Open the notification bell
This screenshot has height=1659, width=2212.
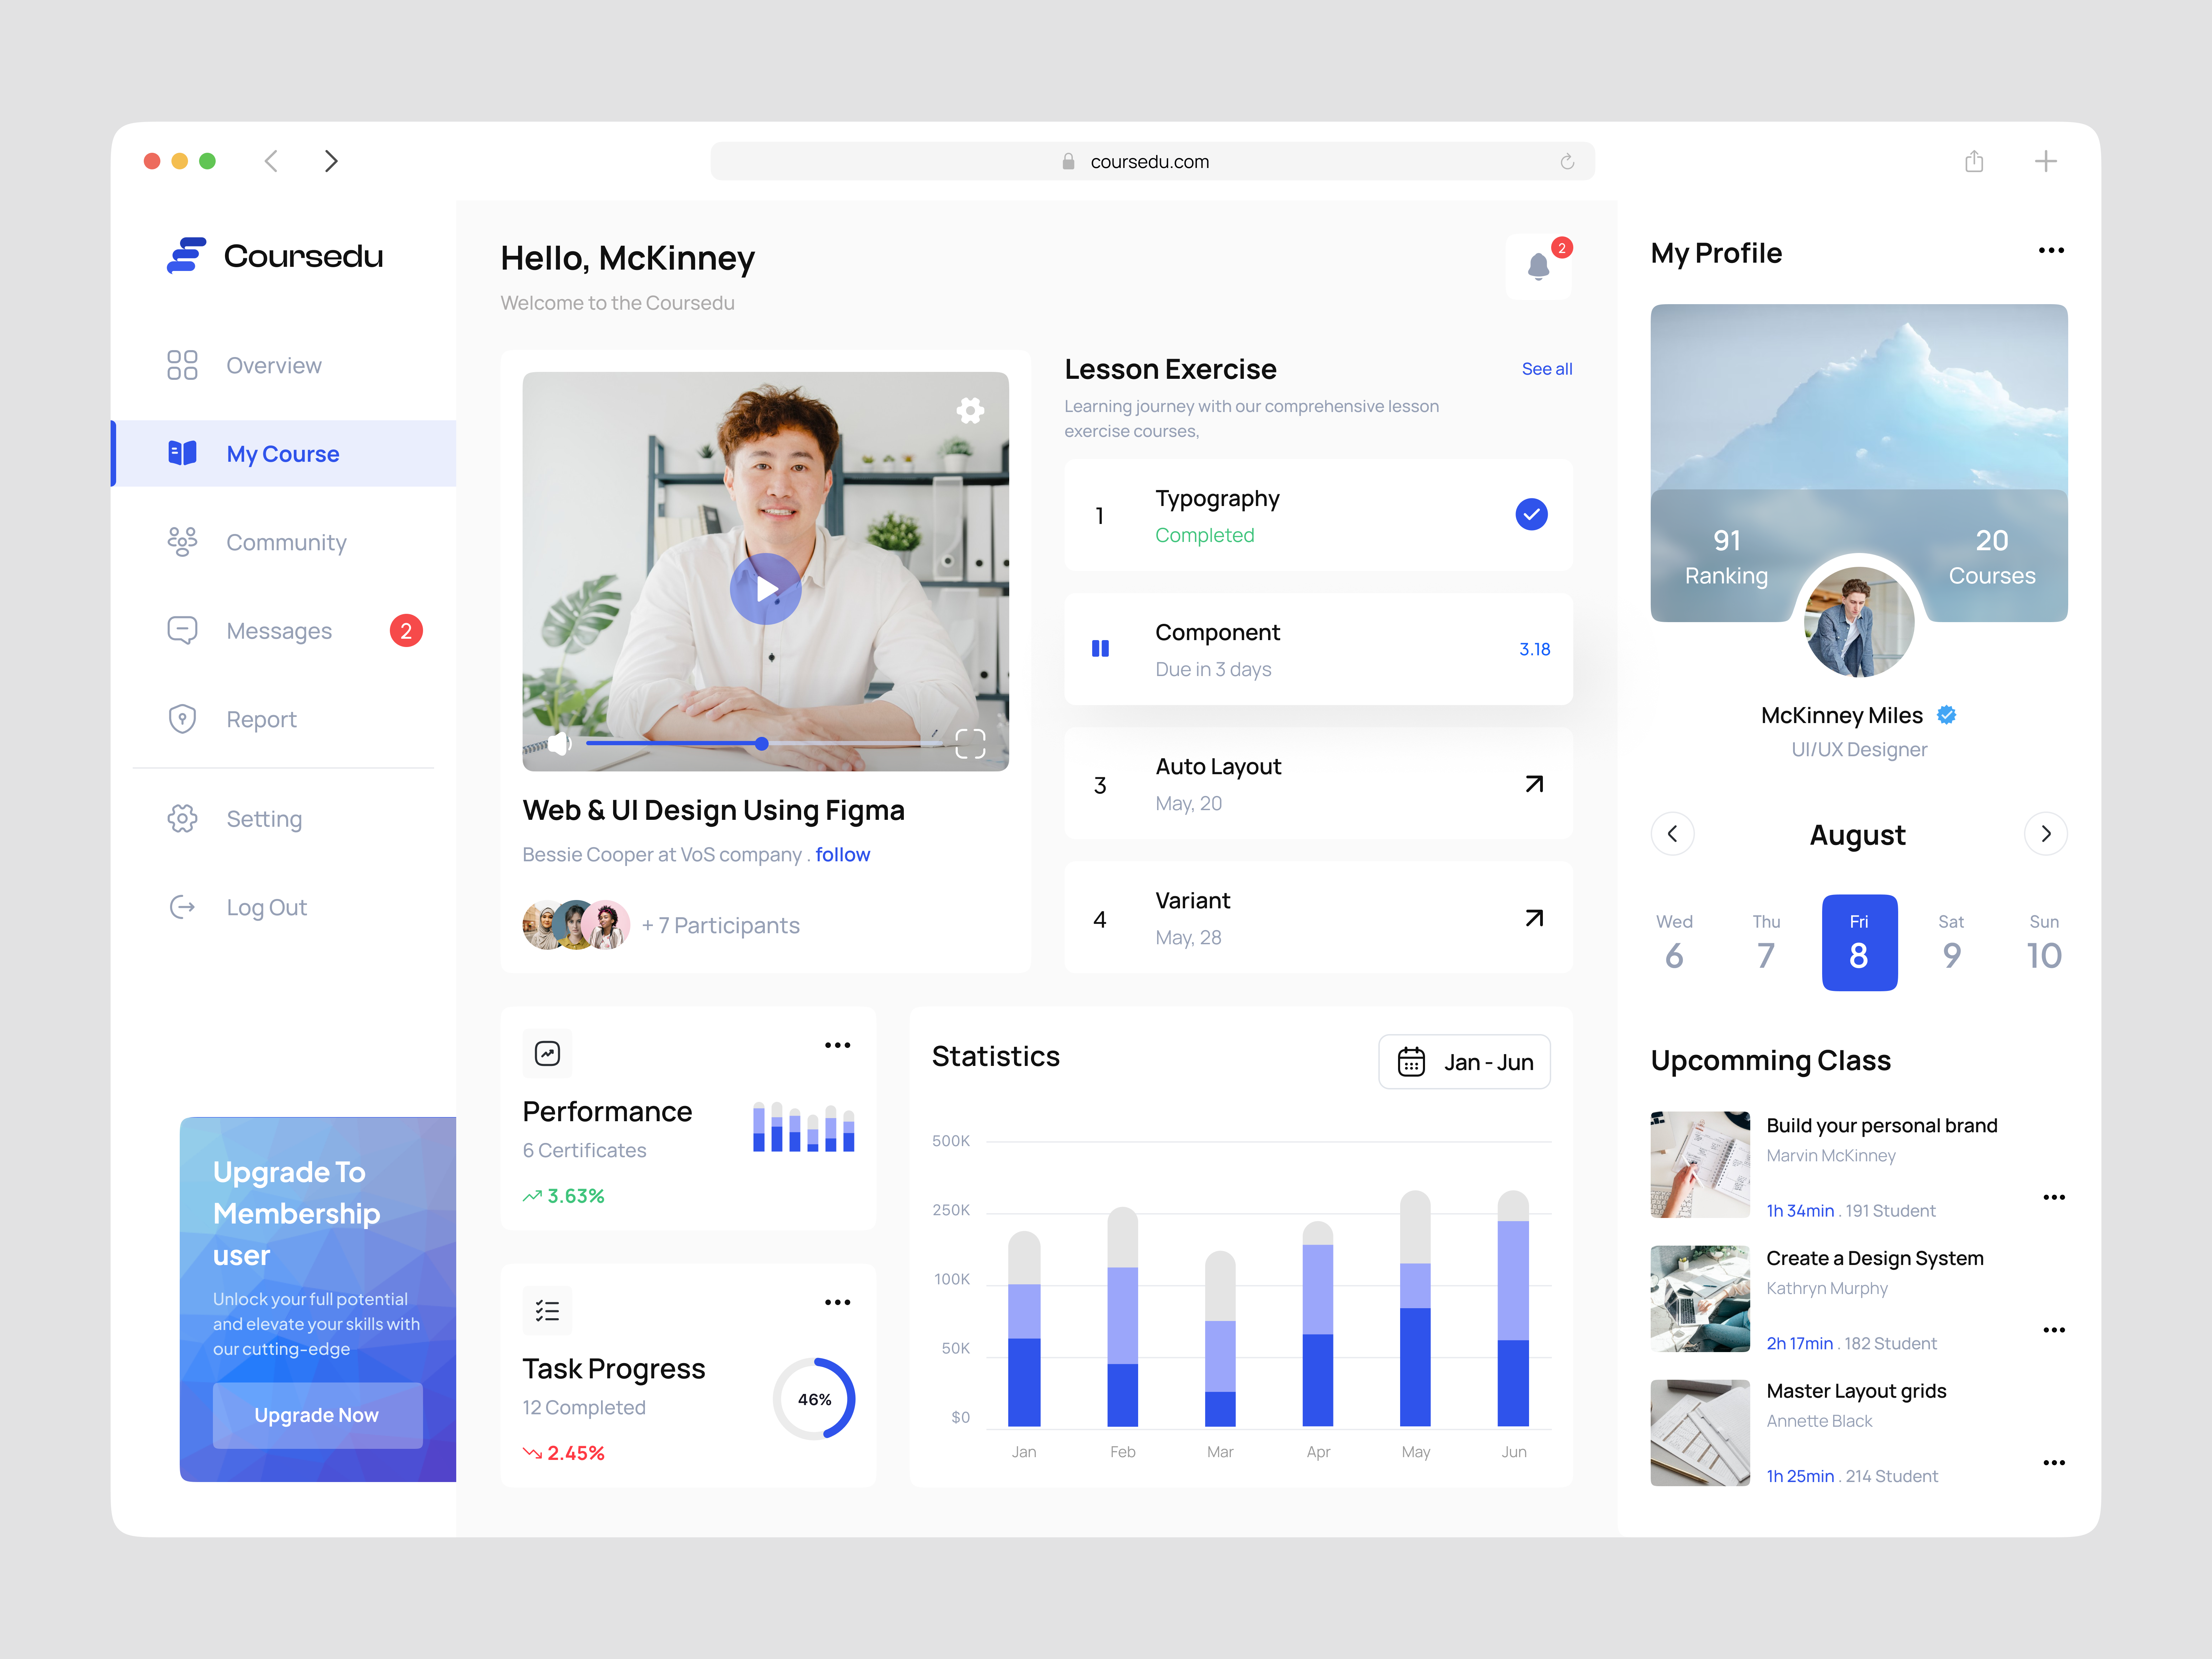tap(1538, 267)
